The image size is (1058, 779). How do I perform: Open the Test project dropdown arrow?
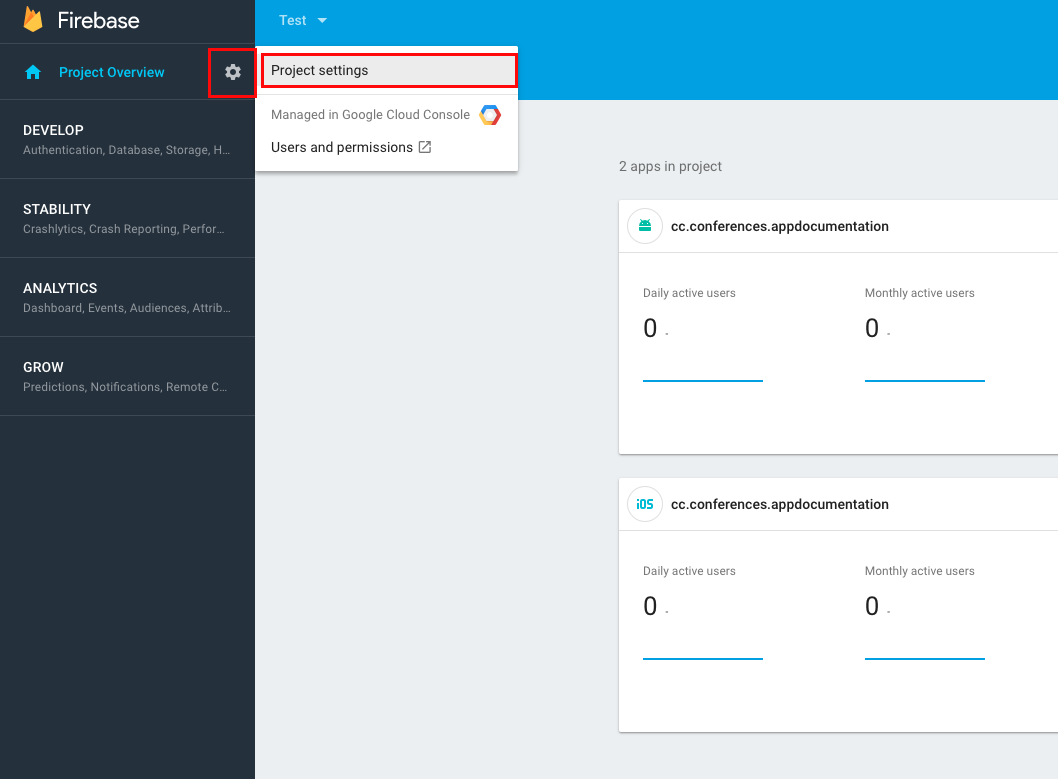[x=323, y=21]
